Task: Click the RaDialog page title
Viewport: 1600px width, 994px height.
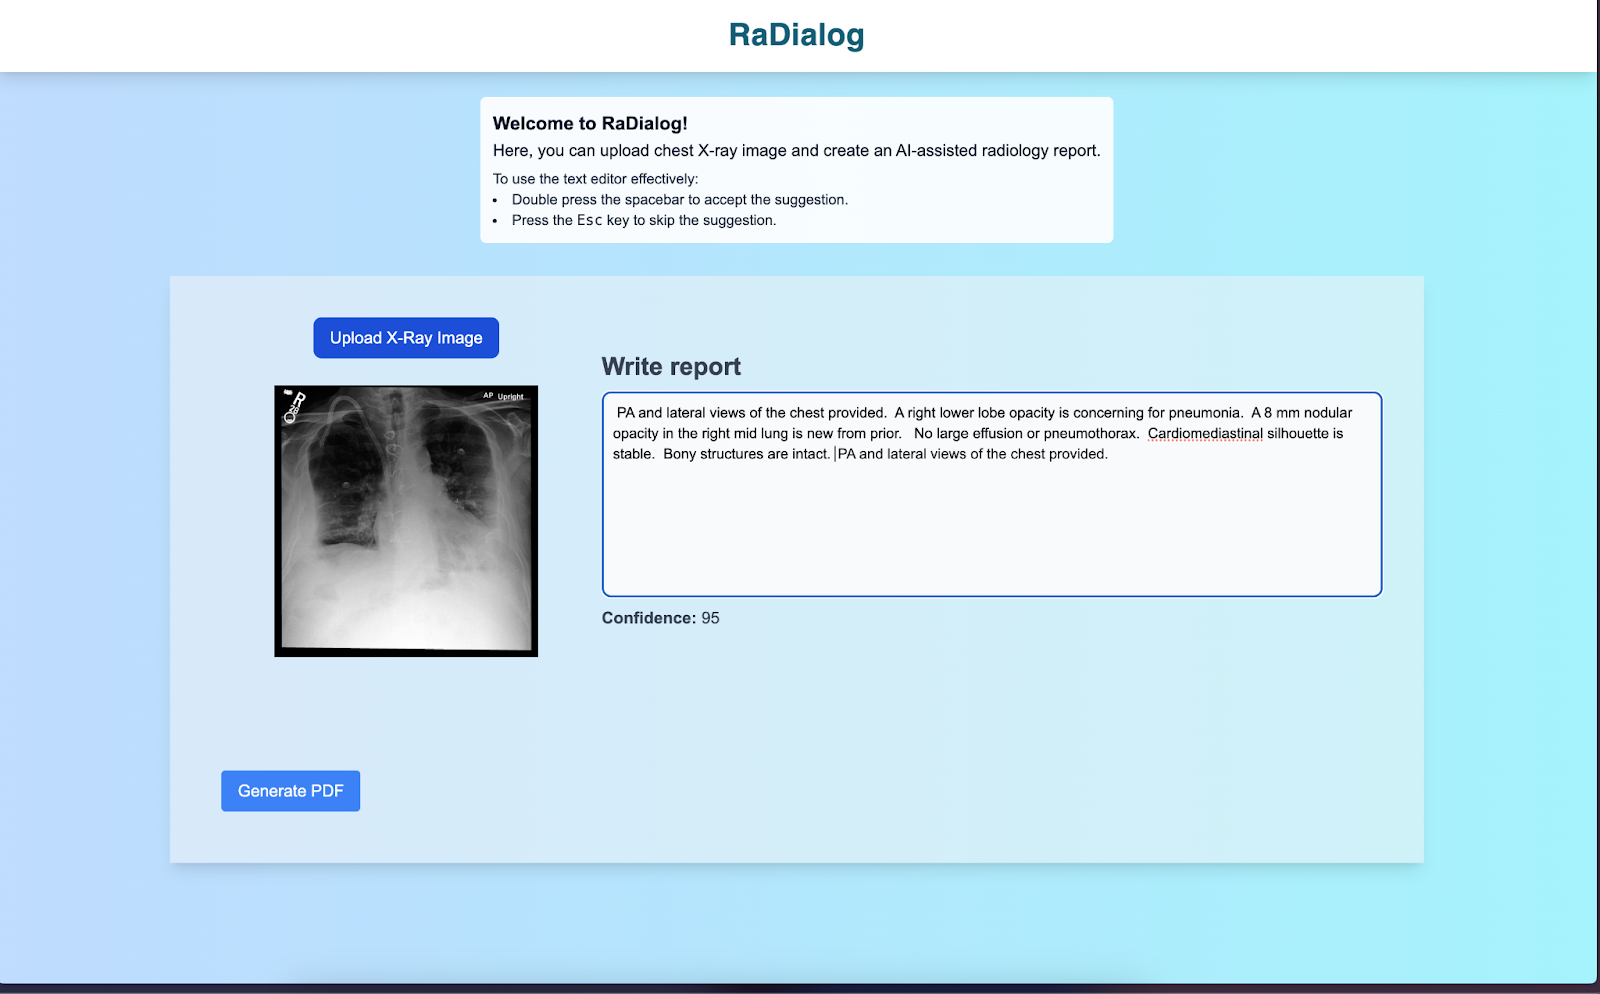Action: (x=797, y=34)
